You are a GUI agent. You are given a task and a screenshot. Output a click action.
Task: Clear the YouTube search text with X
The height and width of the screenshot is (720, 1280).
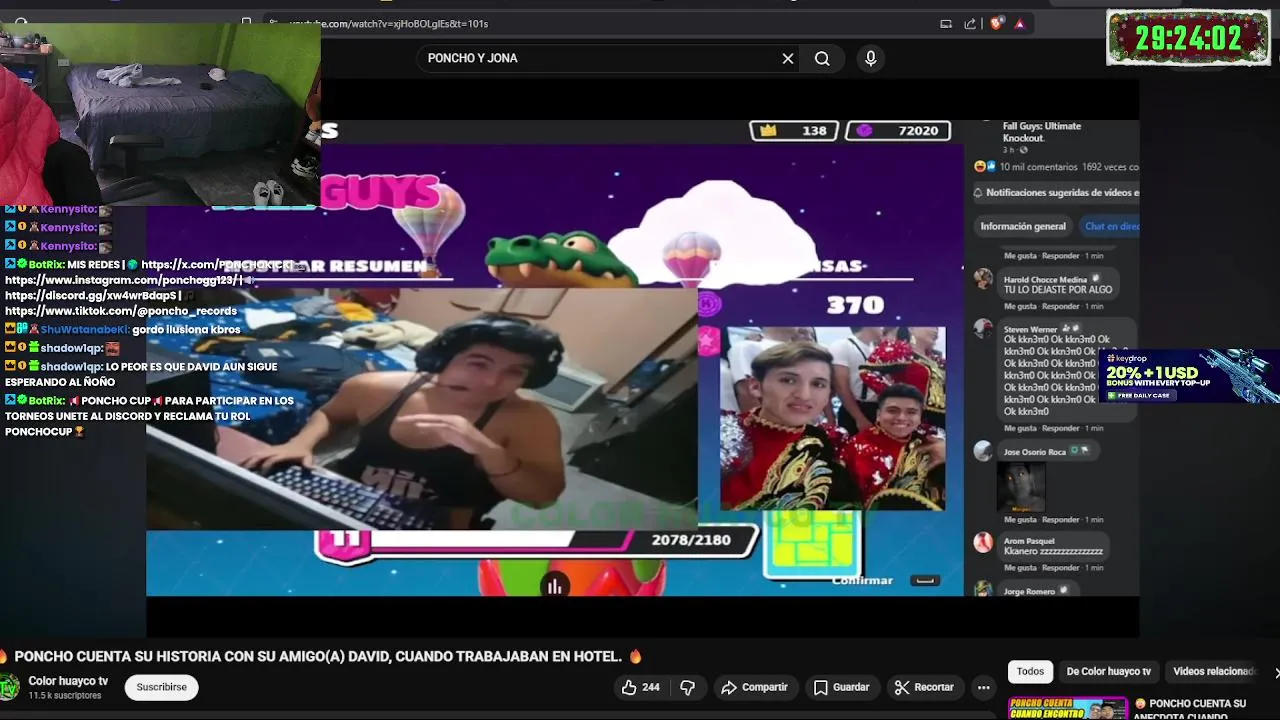(788, 58)
